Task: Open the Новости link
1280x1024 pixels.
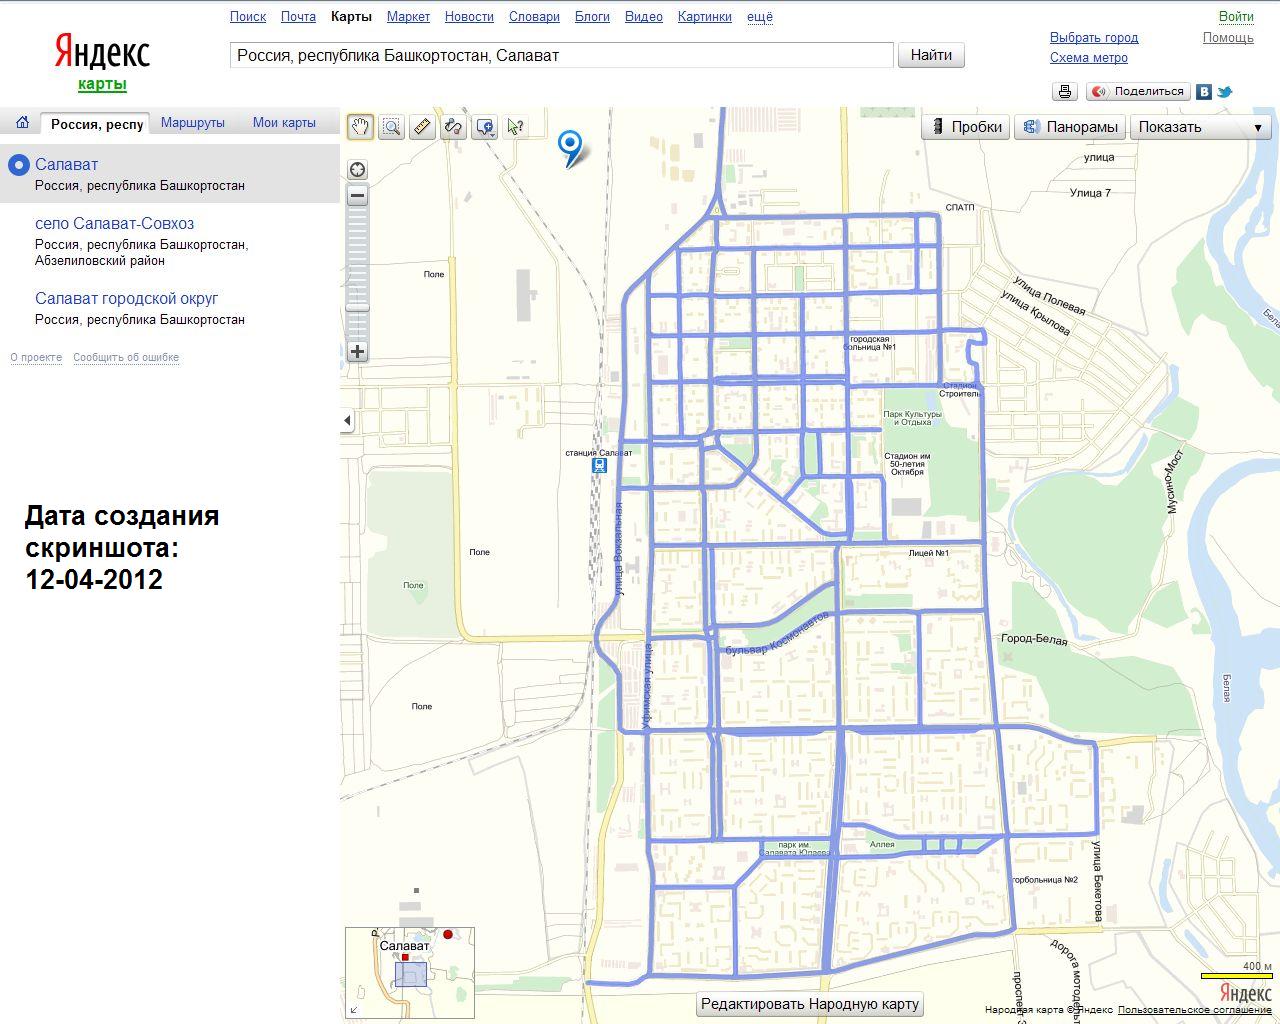Action: (x=469, y=17)
